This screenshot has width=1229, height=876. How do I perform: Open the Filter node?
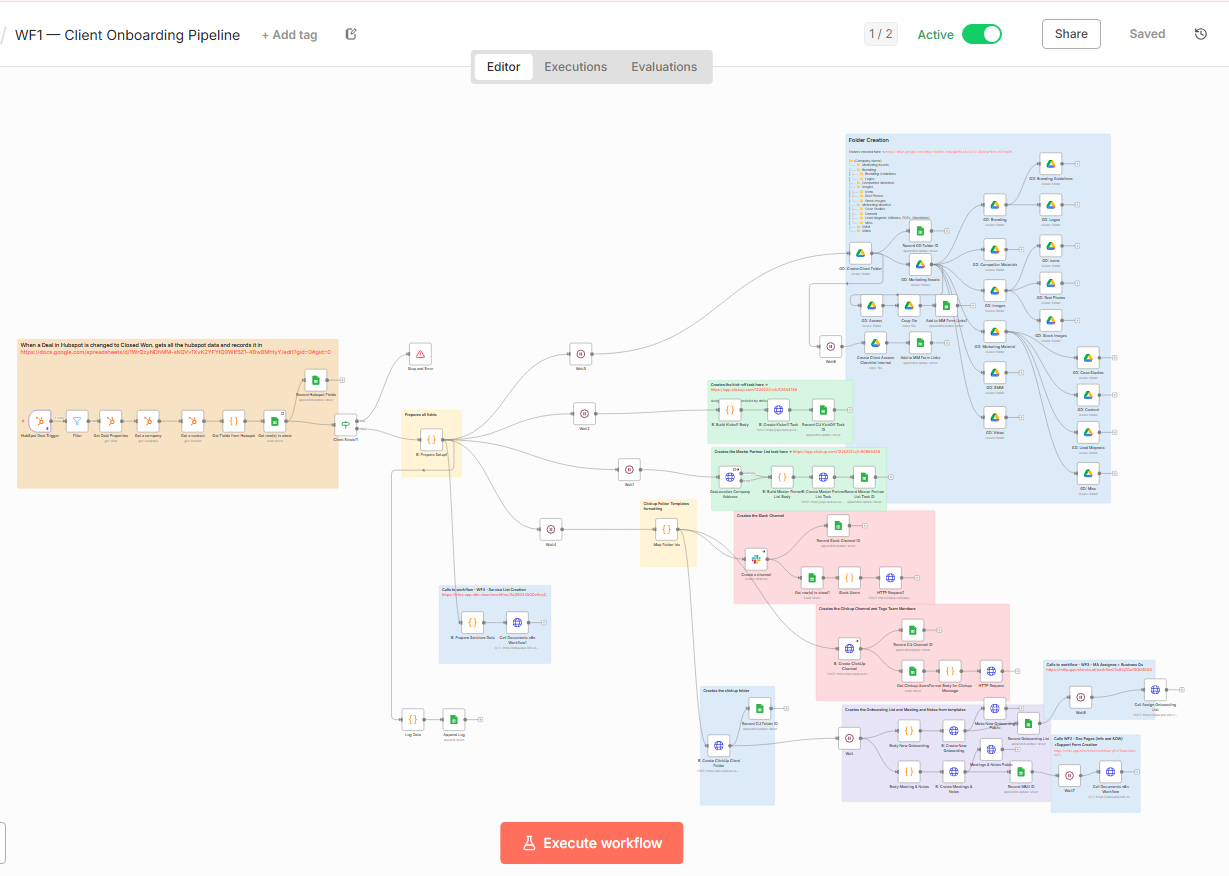pyautogui.click(x=77, y=421)
